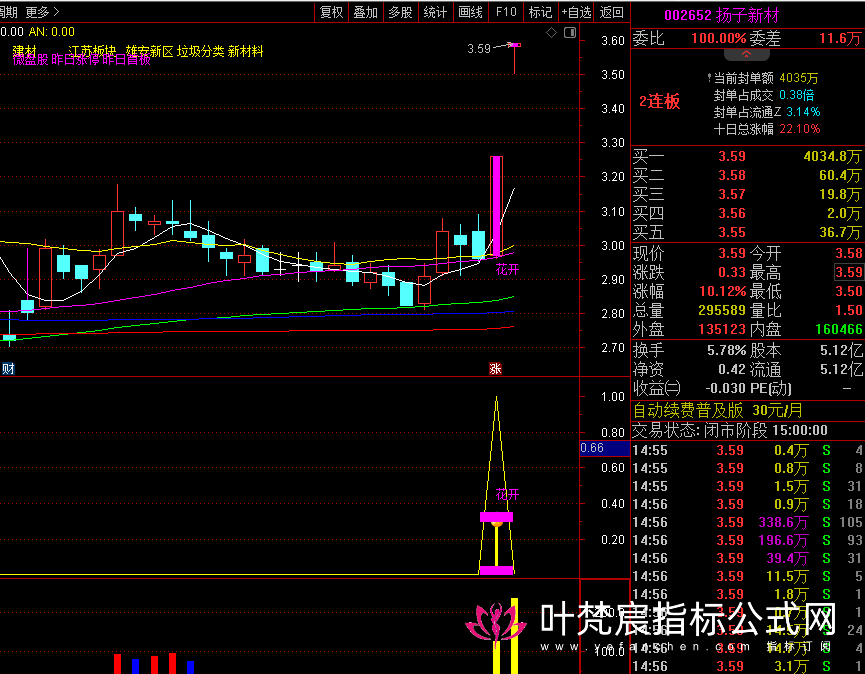
Task: Select the 新材料 concept tag
Action: click(245, 51)
